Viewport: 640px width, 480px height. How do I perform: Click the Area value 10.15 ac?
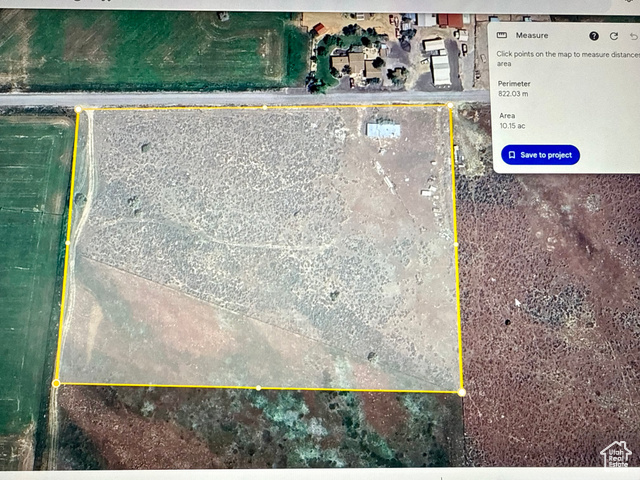[512, 127]
